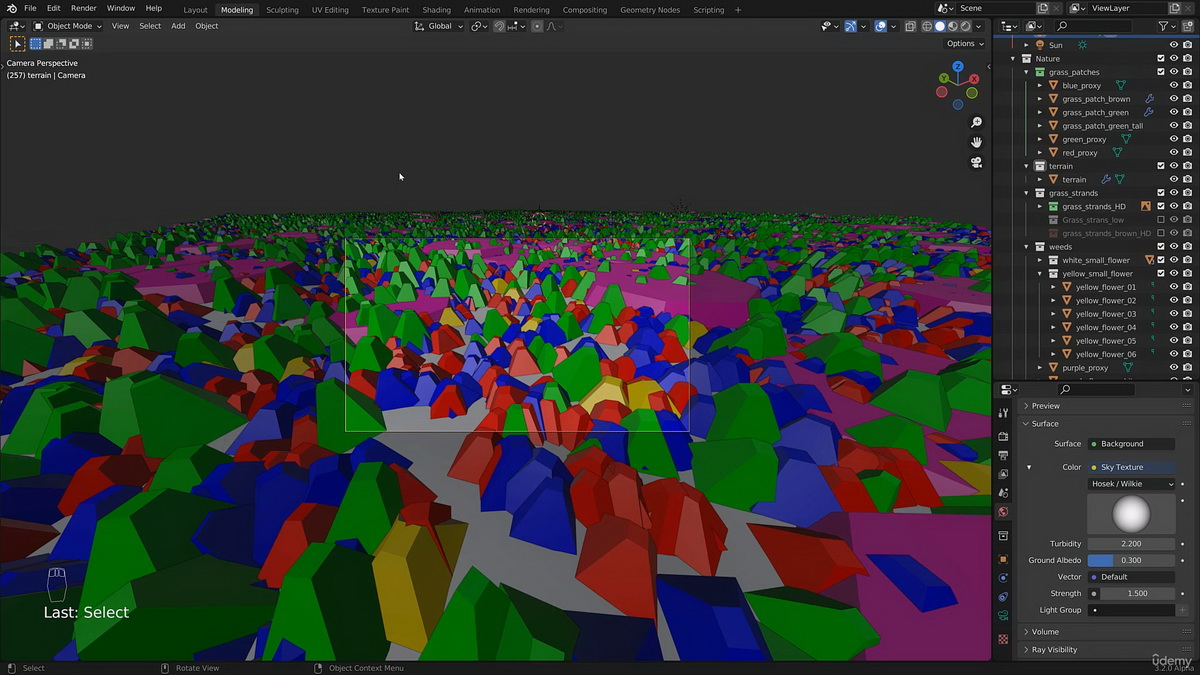Switch to the Sculpting workspace tab
Image resolution: width=1200 pixels, height=675 pixels.
282,10
